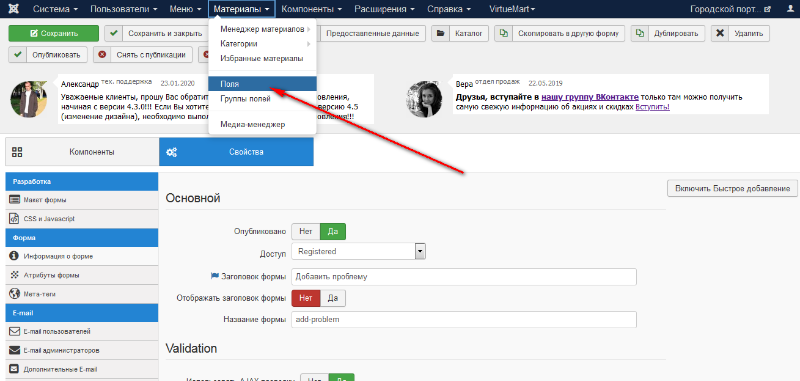Click the Информация о форме info icon
Image resolution: width=800 pixels, height=381 pixels.
[x=14, y=257]
